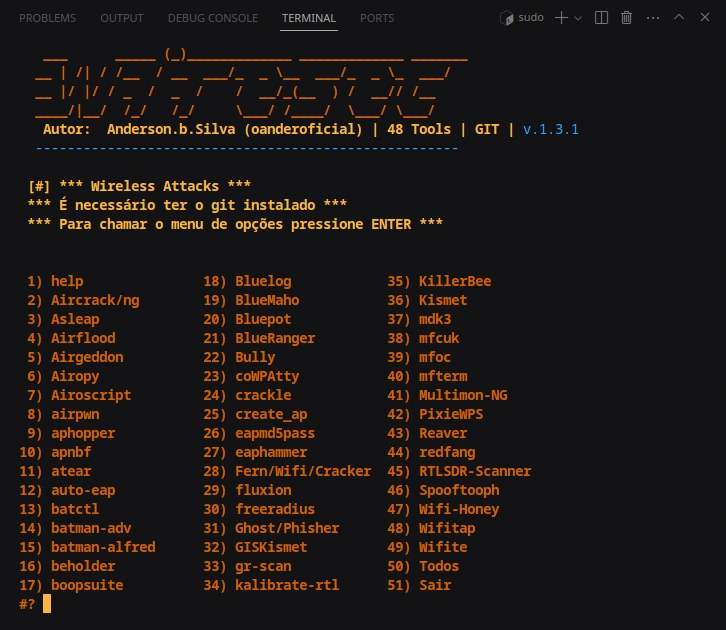Open the panel's more actions menu
Image resolution: width=726 pixels, height=630 pixels.
pos(653,18)
